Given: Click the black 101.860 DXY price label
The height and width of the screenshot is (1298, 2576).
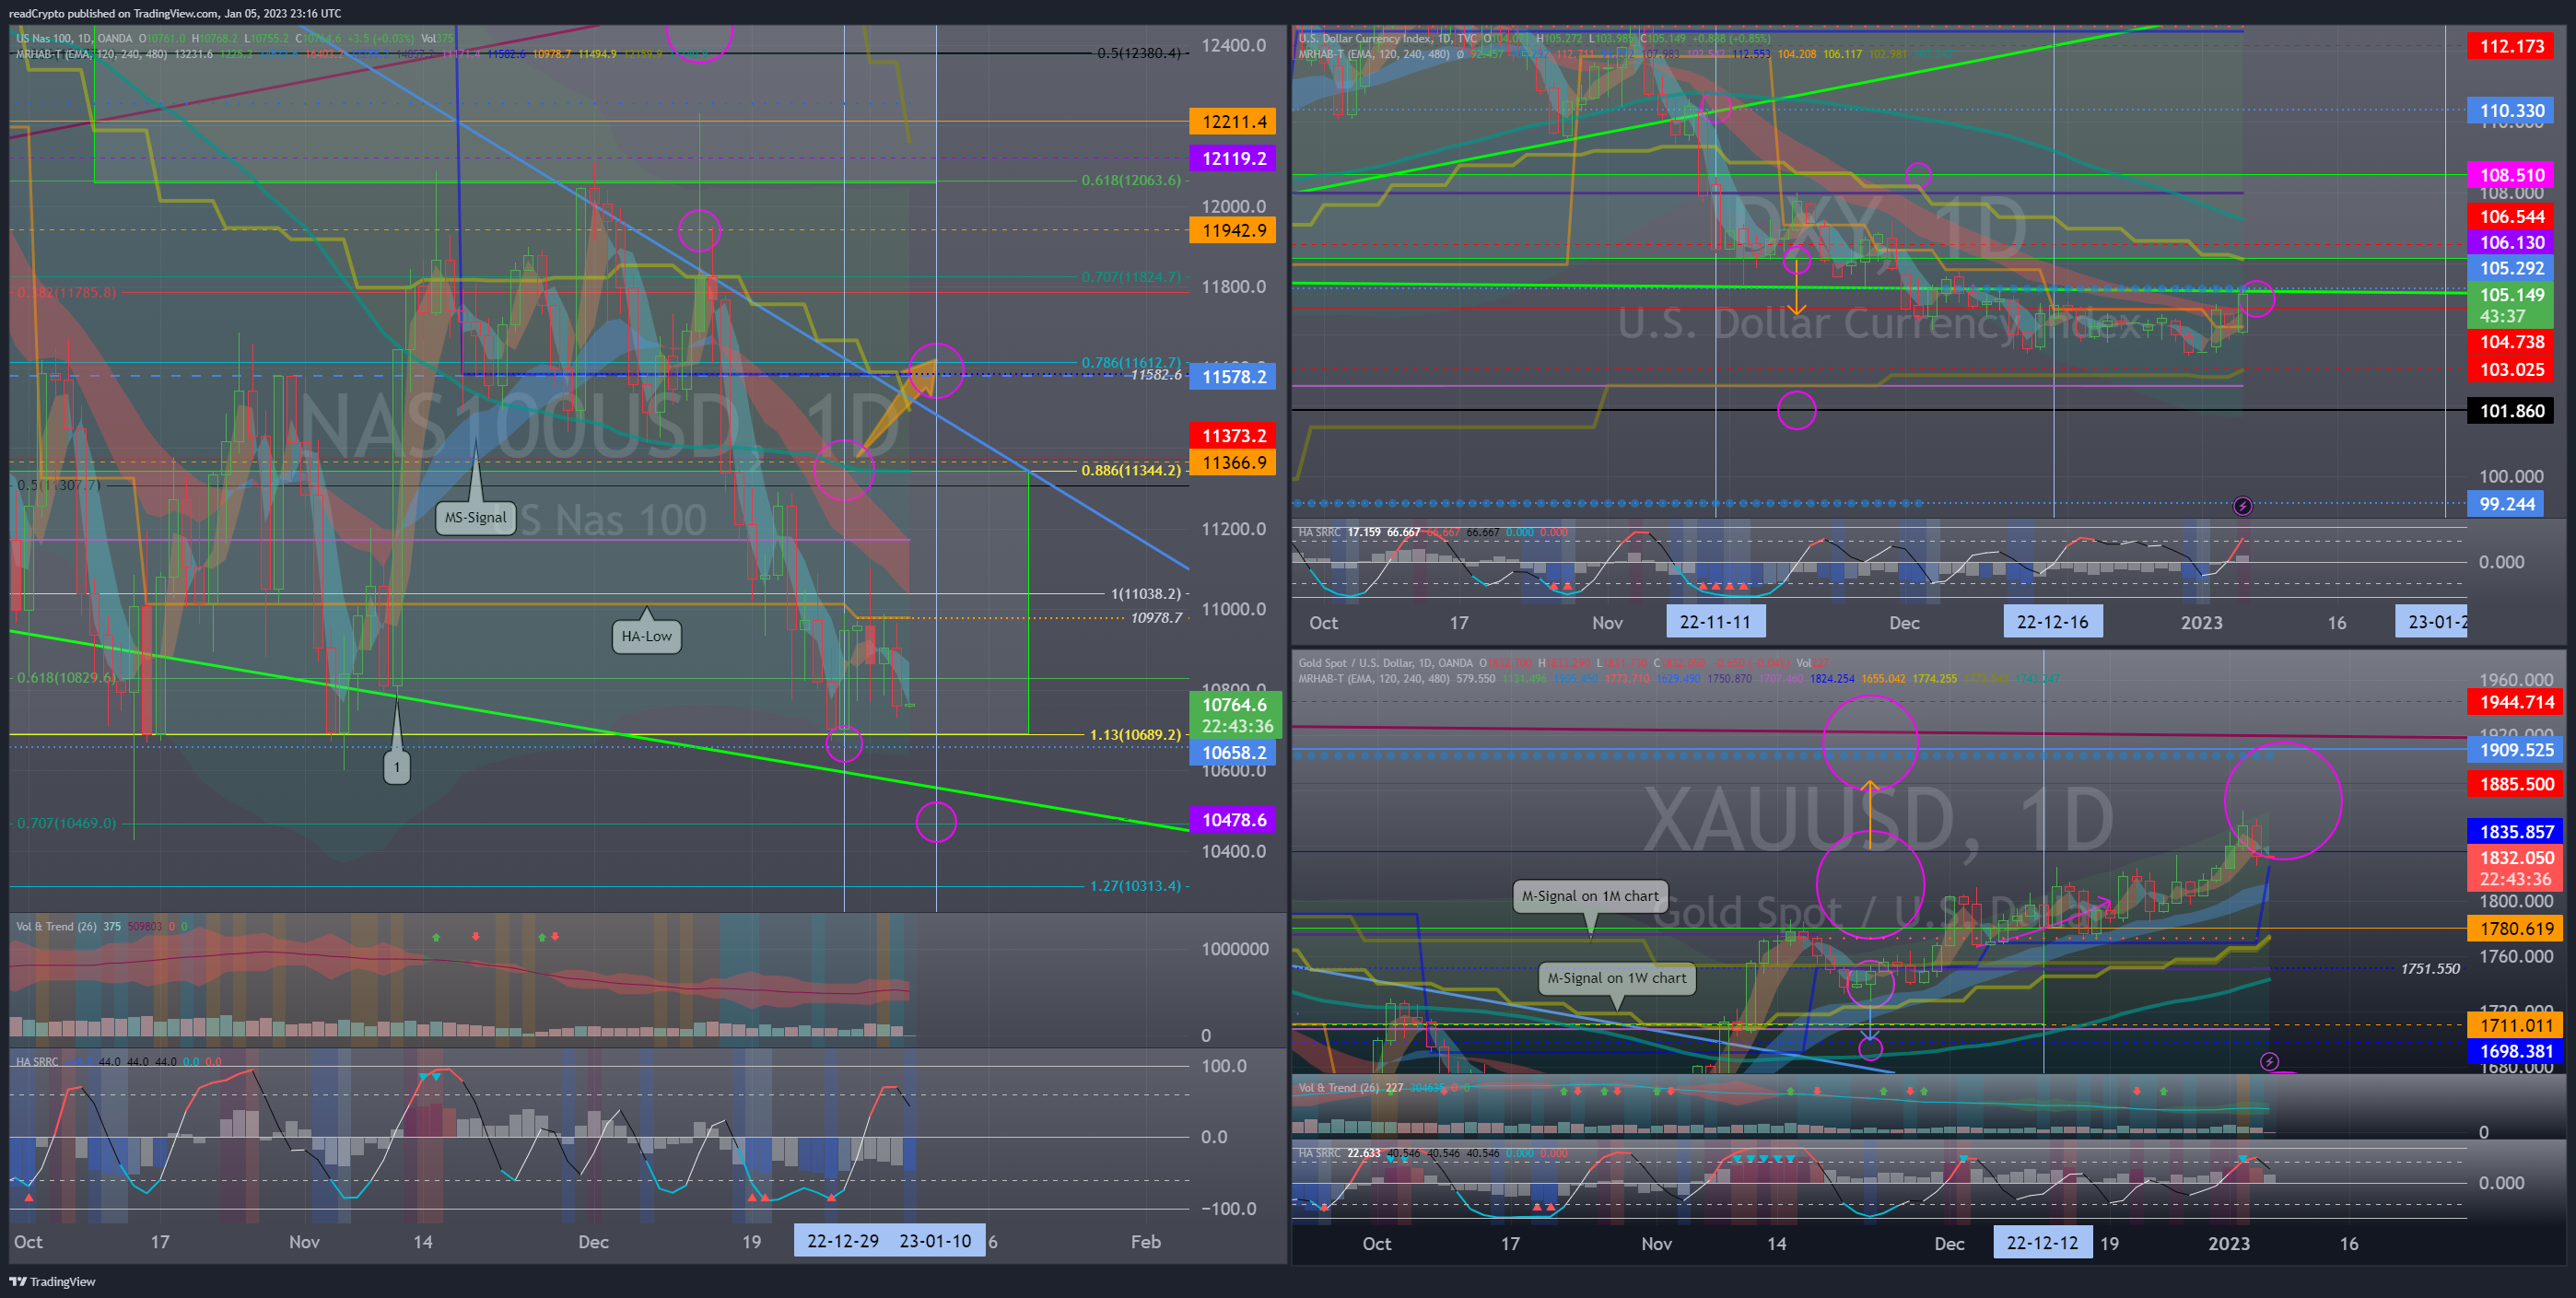Looking at the screenshot, I should 2511,411.
